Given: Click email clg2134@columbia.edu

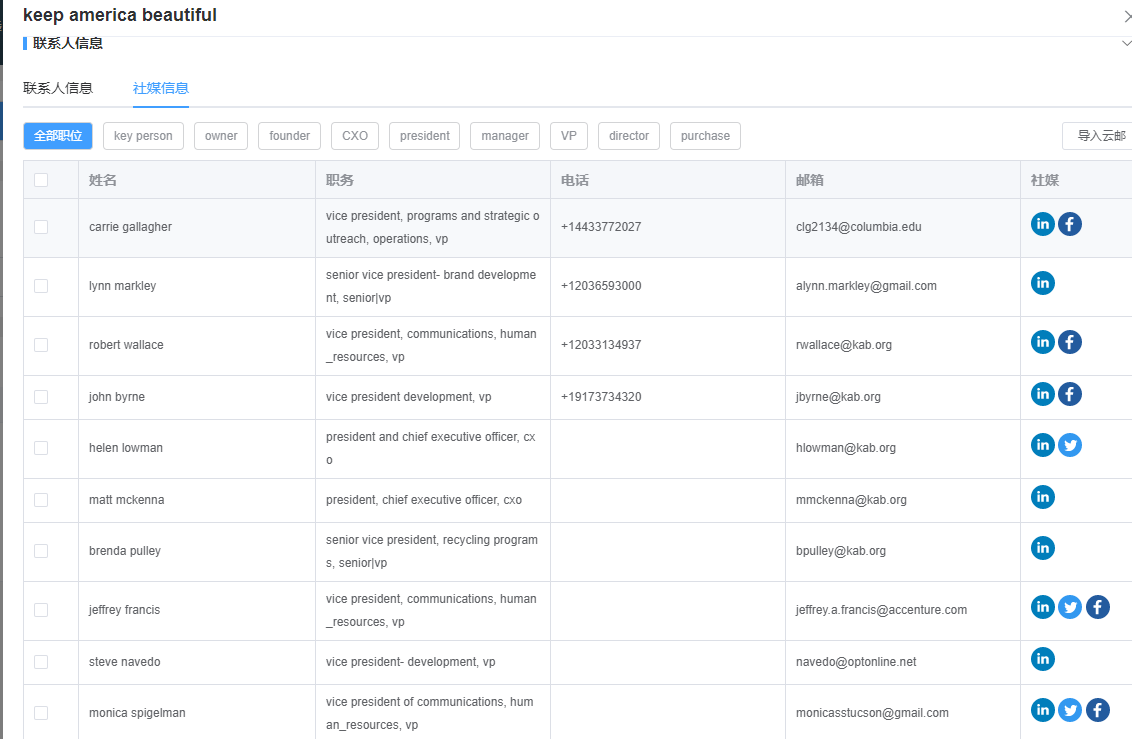Looking at the screenshot, I should pyautogui.click(x=858, y=227).
